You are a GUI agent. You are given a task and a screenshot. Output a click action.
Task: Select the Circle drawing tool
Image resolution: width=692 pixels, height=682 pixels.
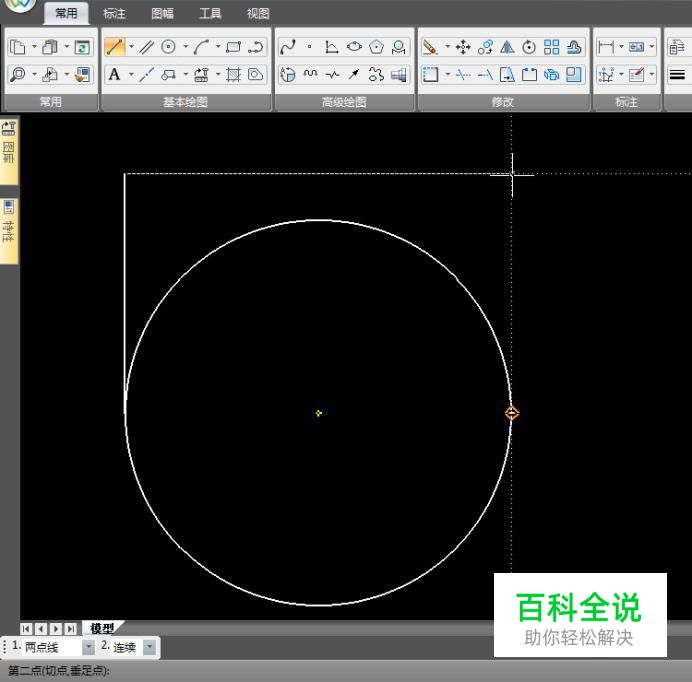coord(169,47)
